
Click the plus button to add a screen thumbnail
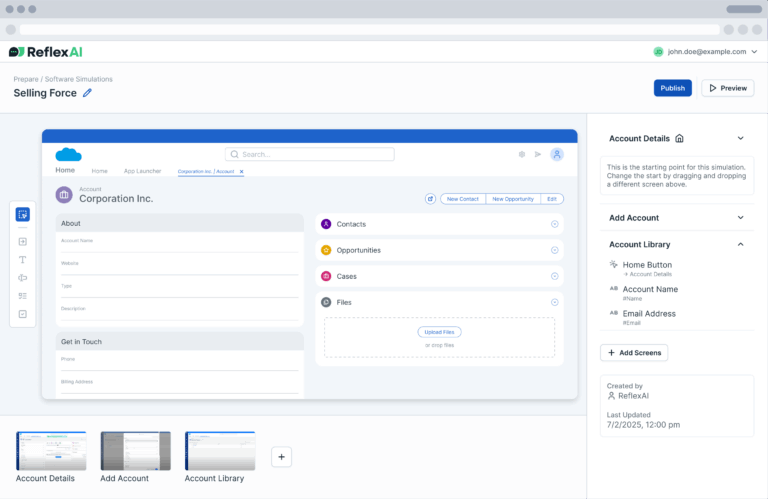[x=282, y=457]
